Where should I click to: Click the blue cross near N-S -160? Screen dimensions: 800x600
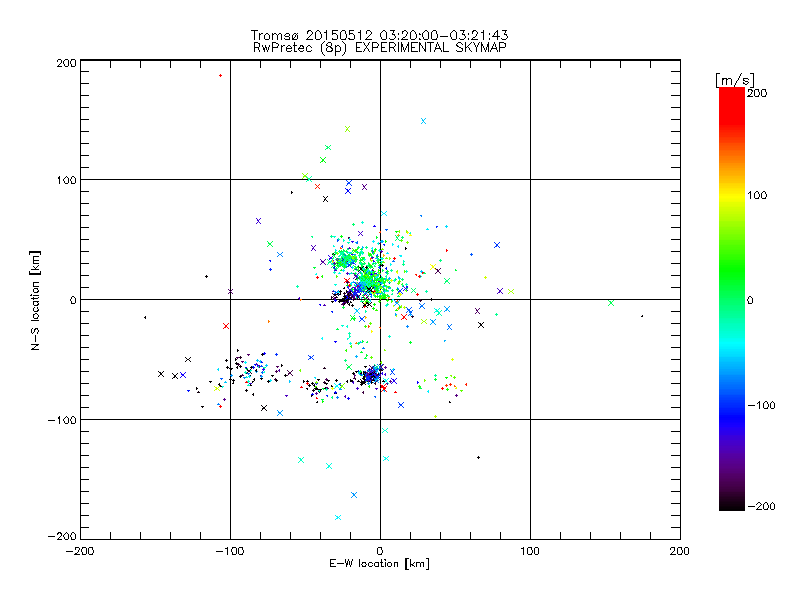coord(354,495)
